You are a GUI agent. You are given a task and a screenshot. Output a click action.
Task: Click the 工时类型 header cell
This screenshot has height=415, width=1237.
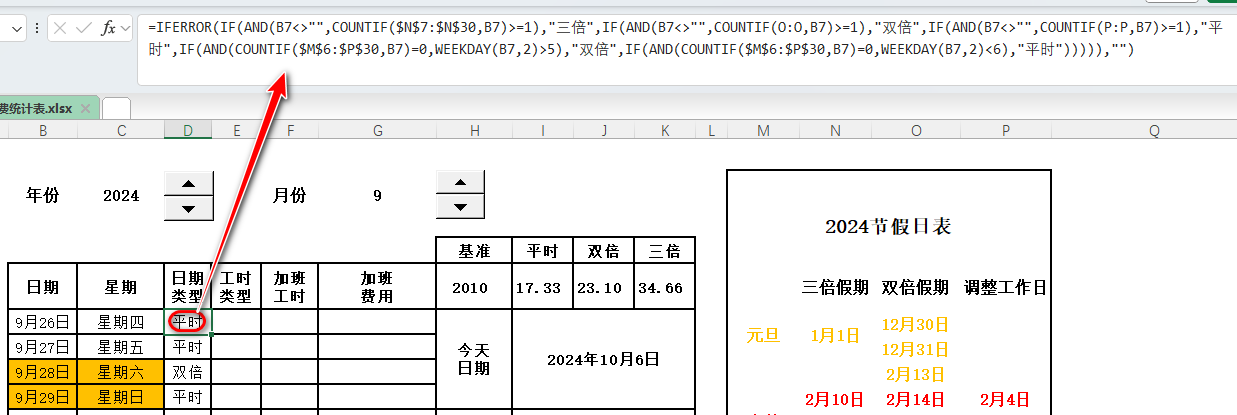(x=236, y=287)
